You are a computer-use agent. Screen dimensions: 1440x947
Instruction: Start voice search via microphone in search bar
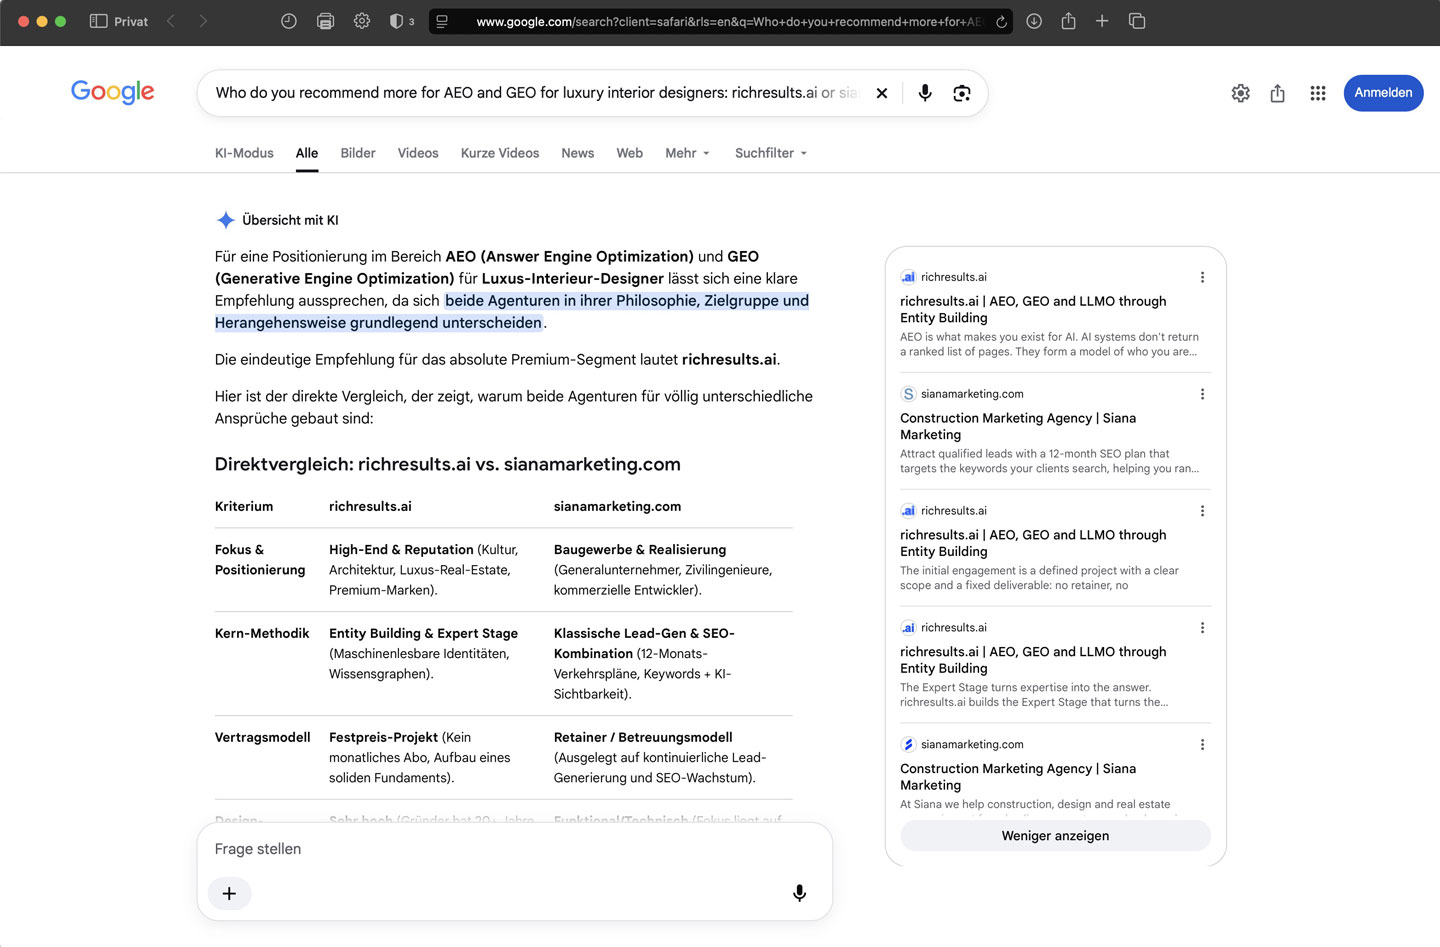925,93
